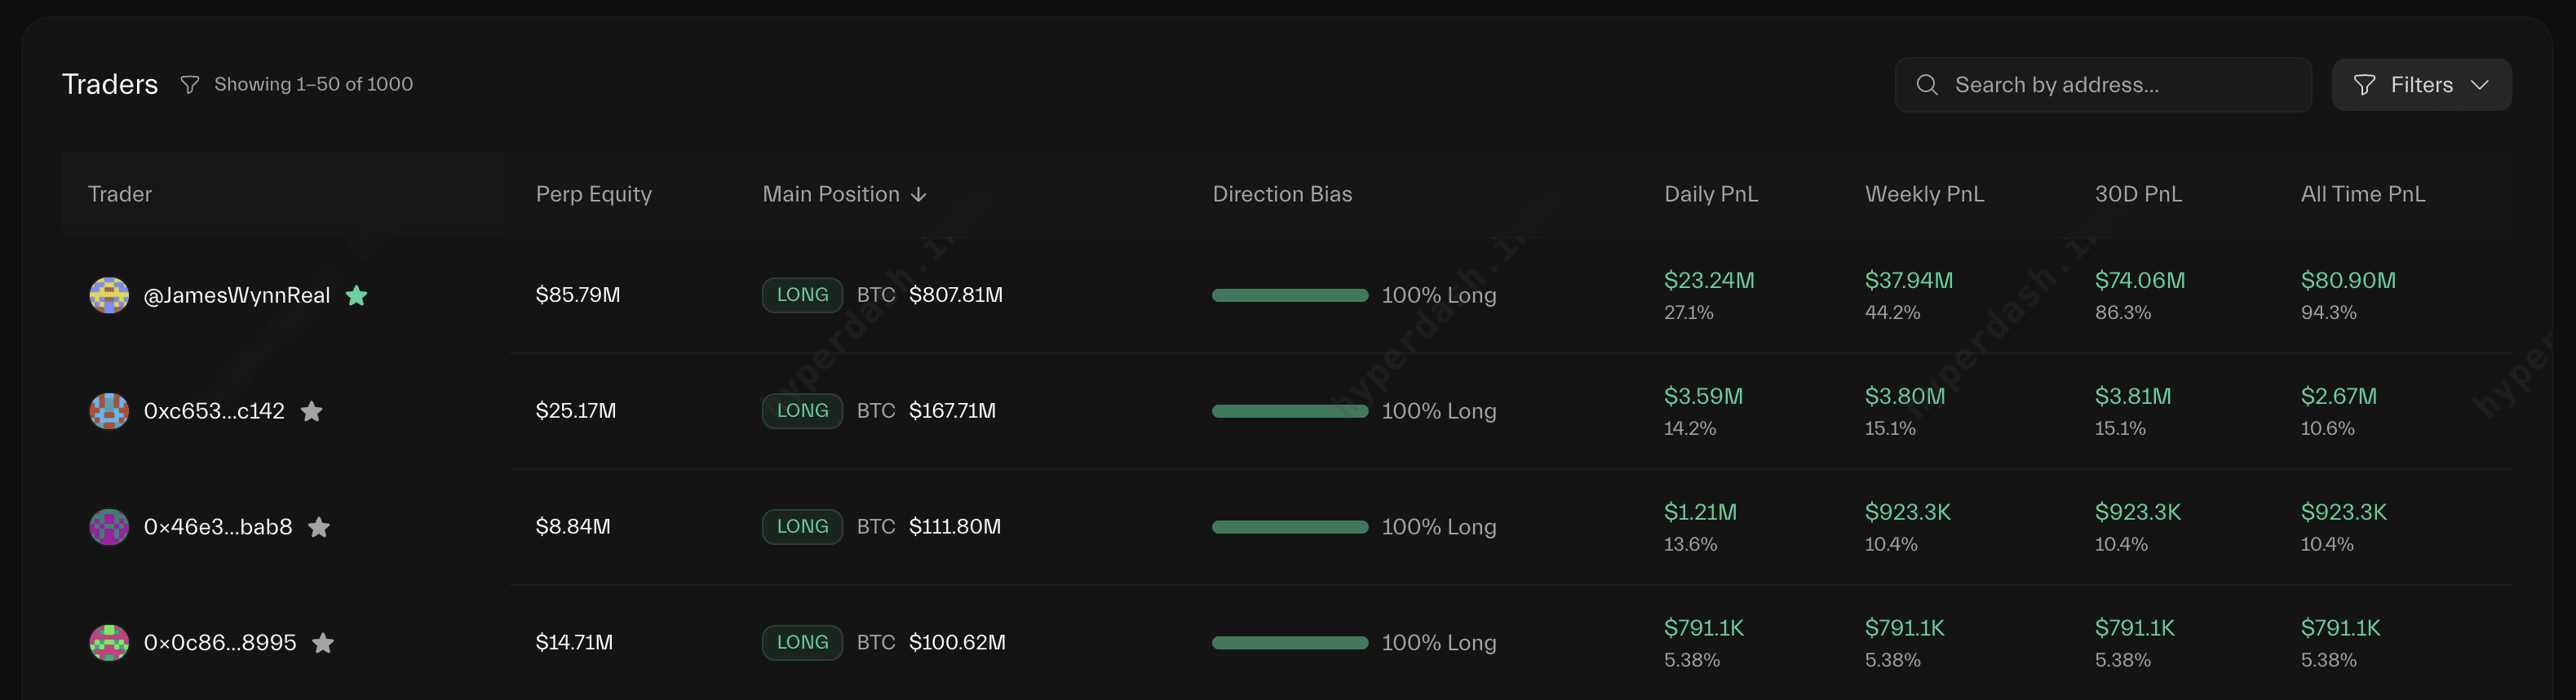Focus the Search by address field
The height and width of the screenshot is (700, 2576).
click(x=2103, y=85)
